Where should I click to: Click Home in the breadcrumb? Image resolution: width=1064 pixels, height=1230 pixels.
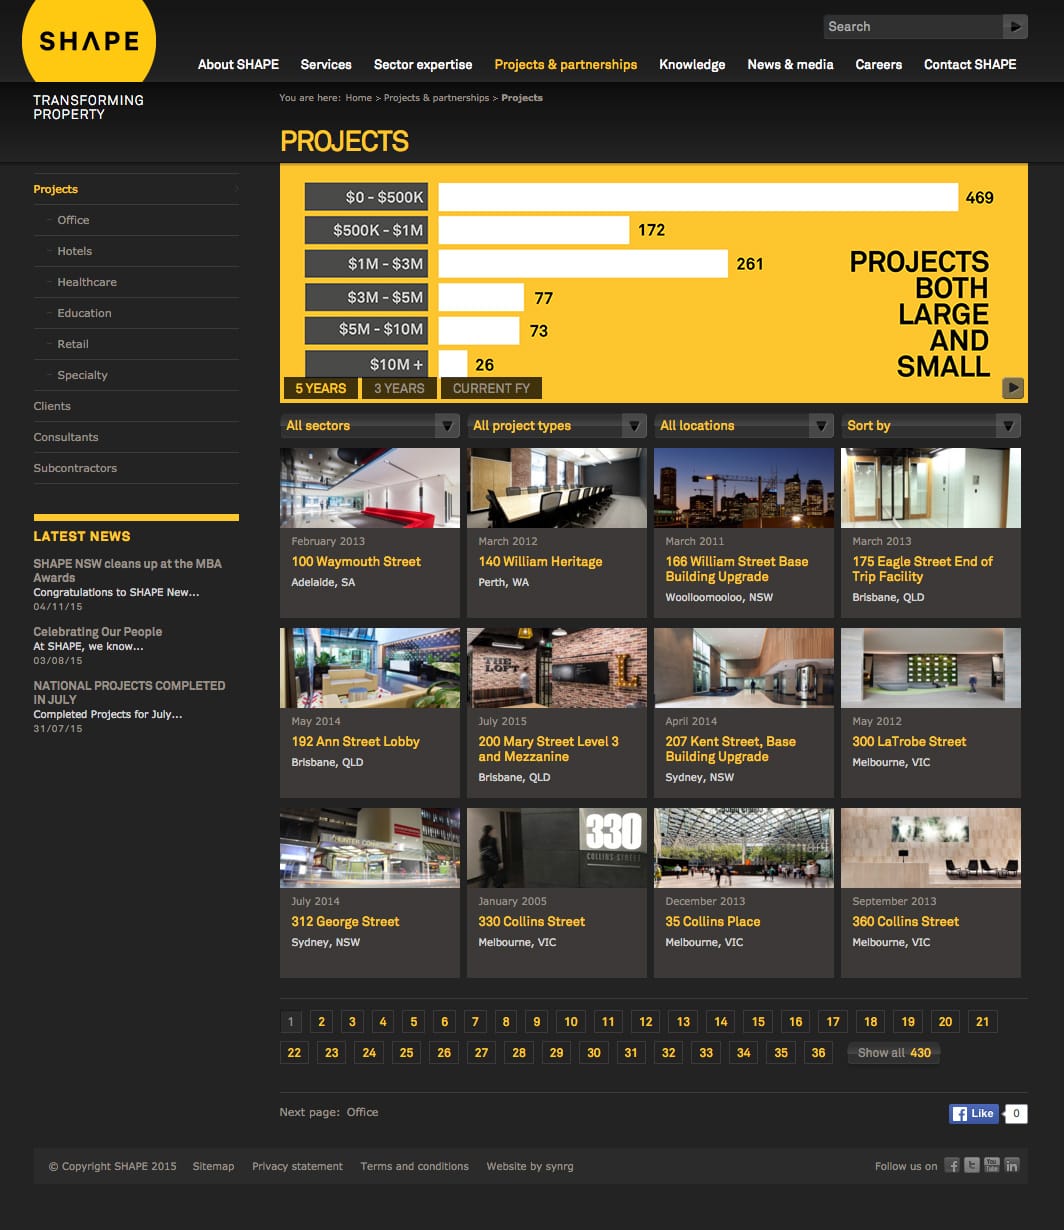358,98
